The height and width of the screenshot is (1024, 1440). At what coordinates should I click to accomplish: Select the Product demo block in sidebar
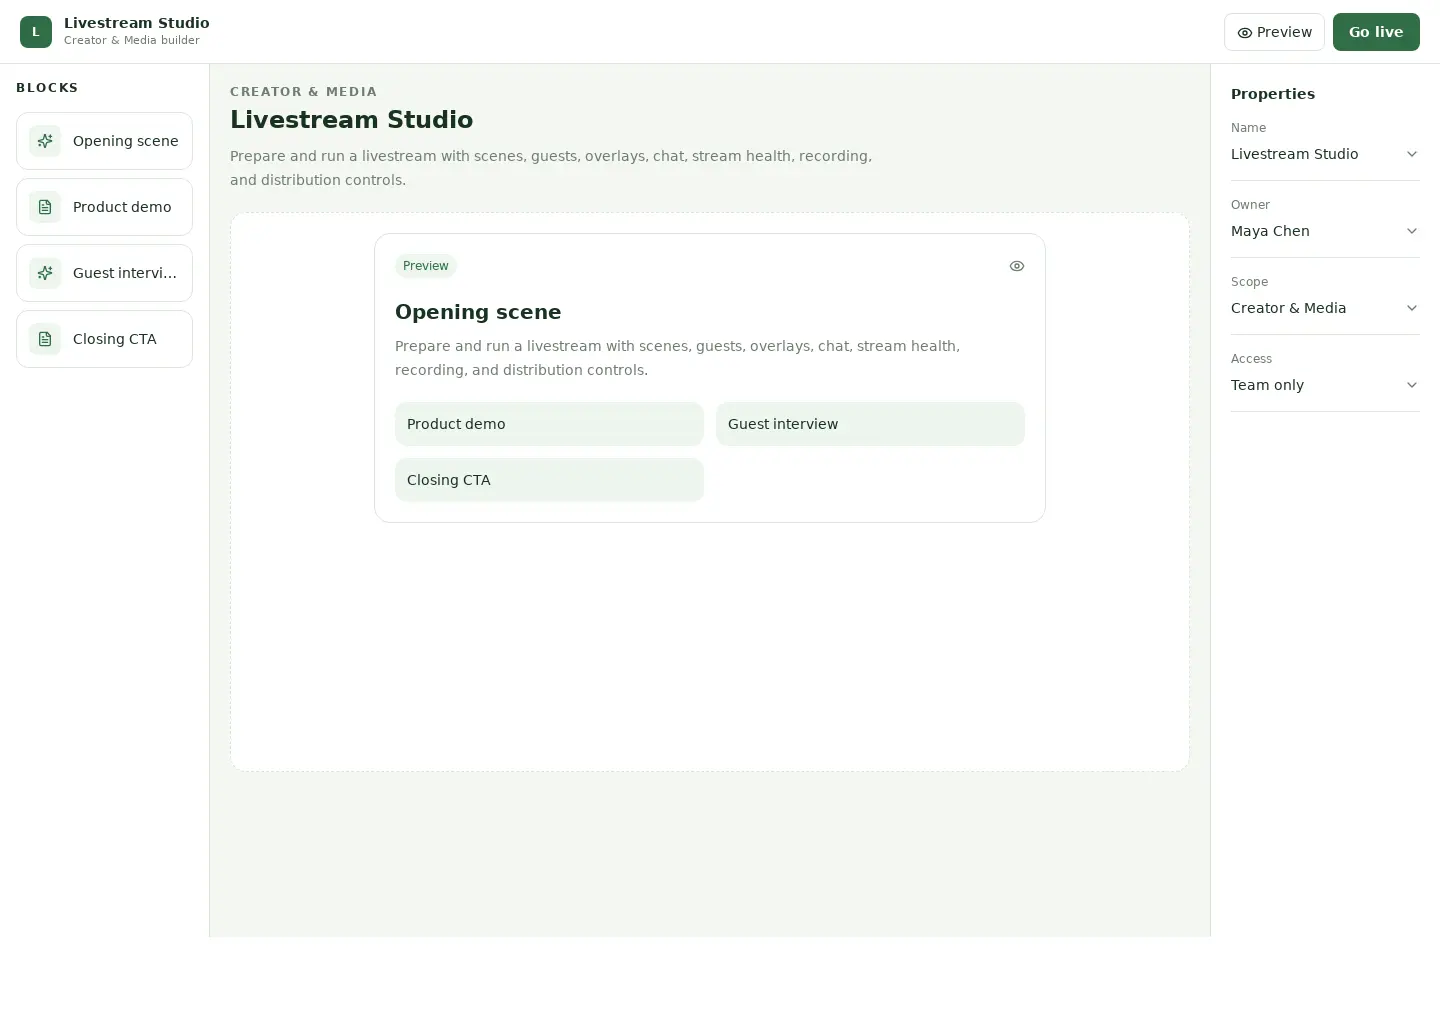click(104, 207)
